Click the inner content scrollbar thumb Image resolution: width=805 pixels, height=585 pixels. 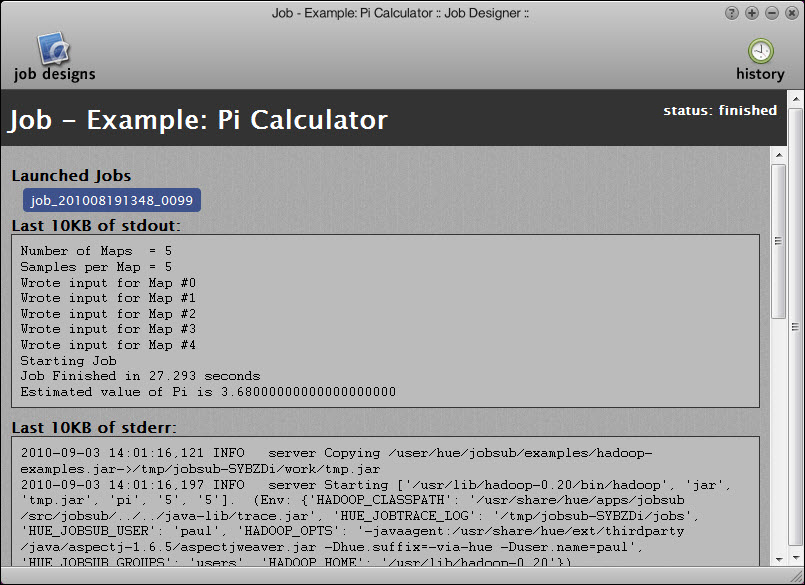pos(777,240)
